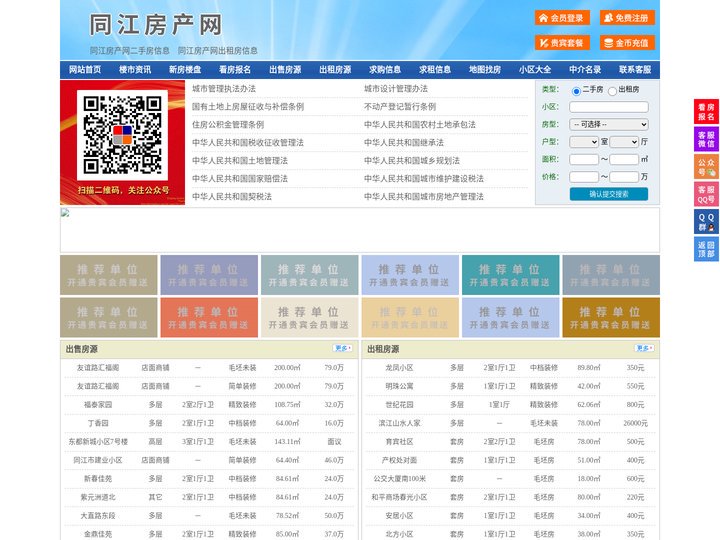720x540 pixels.
Task: Open 中介名录 navigation item
Action: (585, 70)
